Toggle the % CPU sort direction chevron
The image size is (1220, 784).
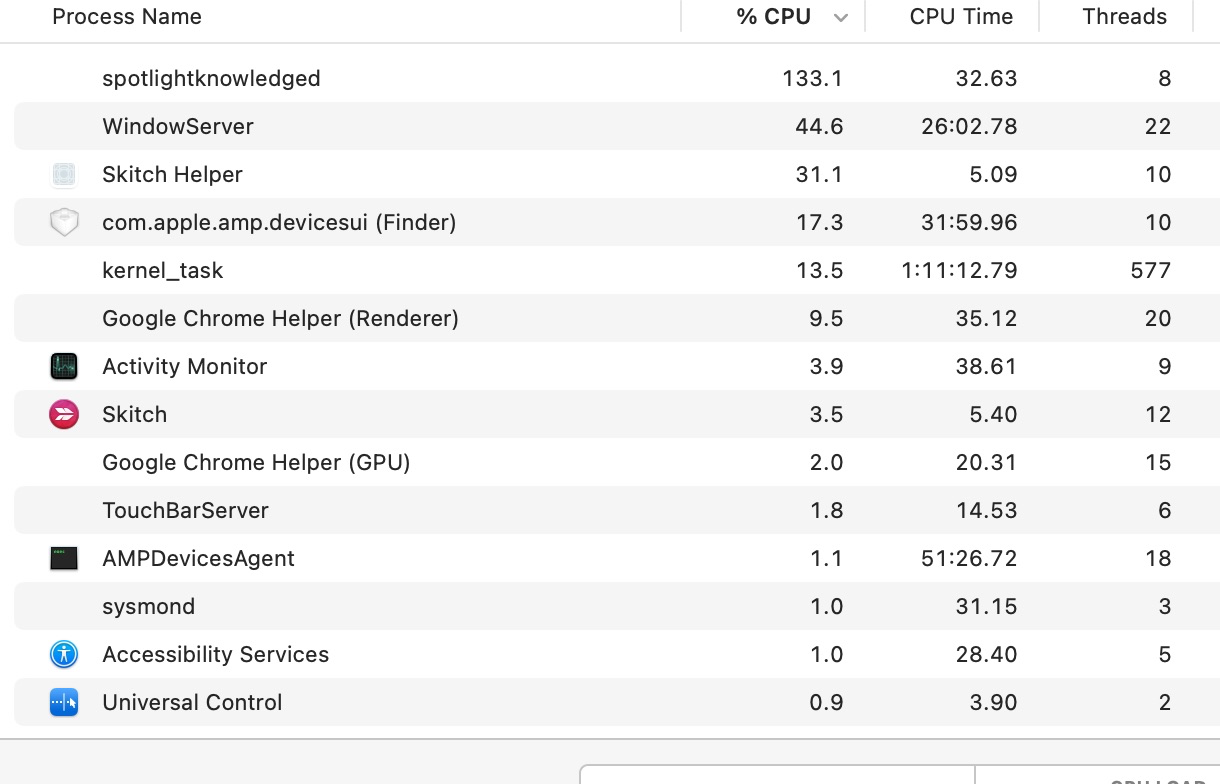point(841,18)
